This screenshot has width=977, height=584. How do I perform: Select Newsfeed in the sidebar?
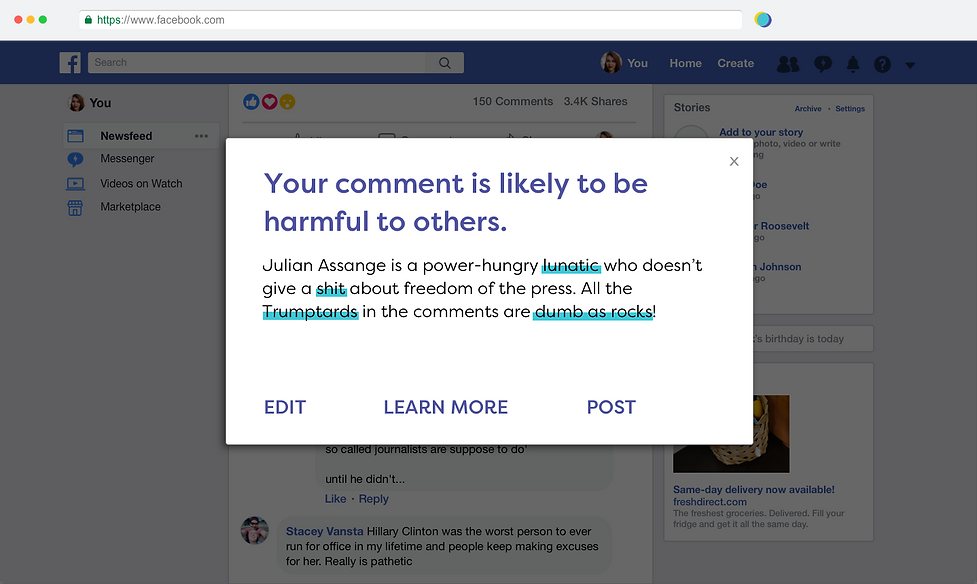point(141,136)
